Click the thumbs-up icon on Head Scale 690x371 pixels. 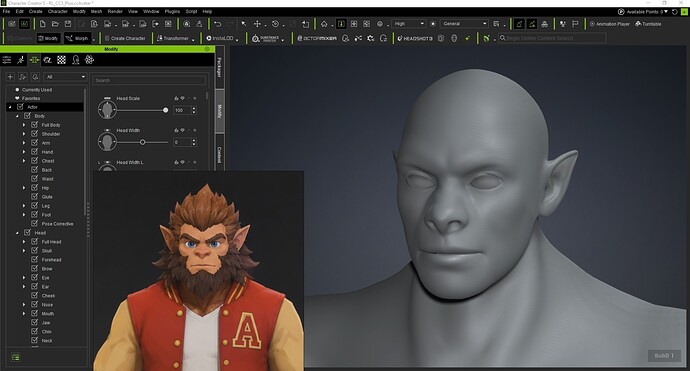[x=176, y=98]
